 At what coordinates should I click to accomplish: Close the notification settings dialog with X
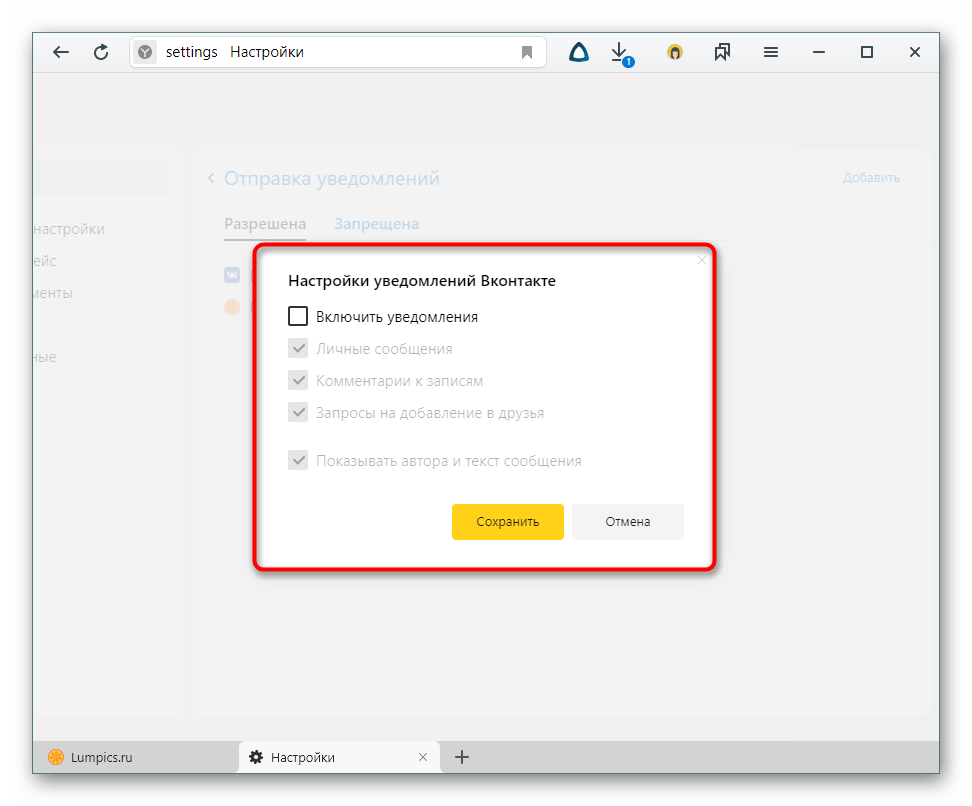[702, 260]
